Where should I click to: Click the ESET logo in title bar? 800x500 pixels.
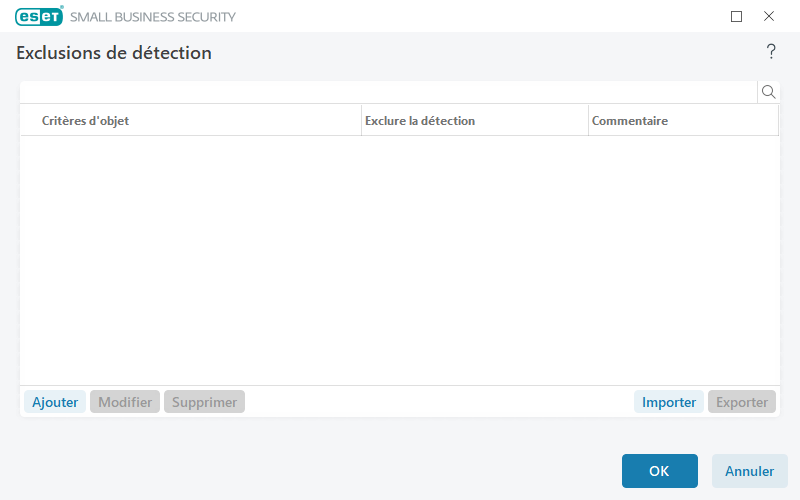click(x=39, y=16)
